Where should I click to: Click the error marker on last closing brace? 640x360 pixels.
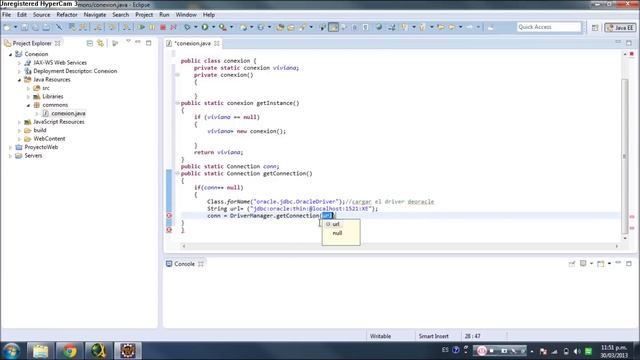coord(169,230)
